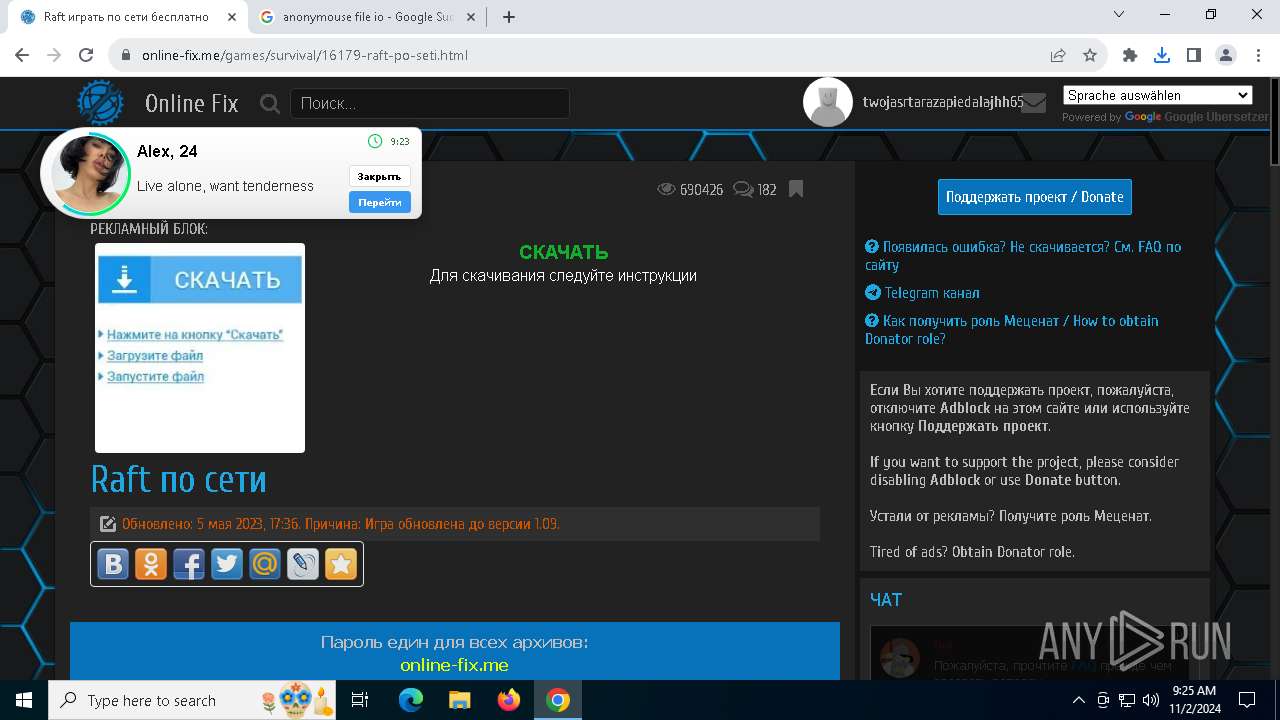The height and width of the screenshot is (720, 1280).
Task: Open the Sprache auswählen language dropdown
Action: (x=1157, y=95)
